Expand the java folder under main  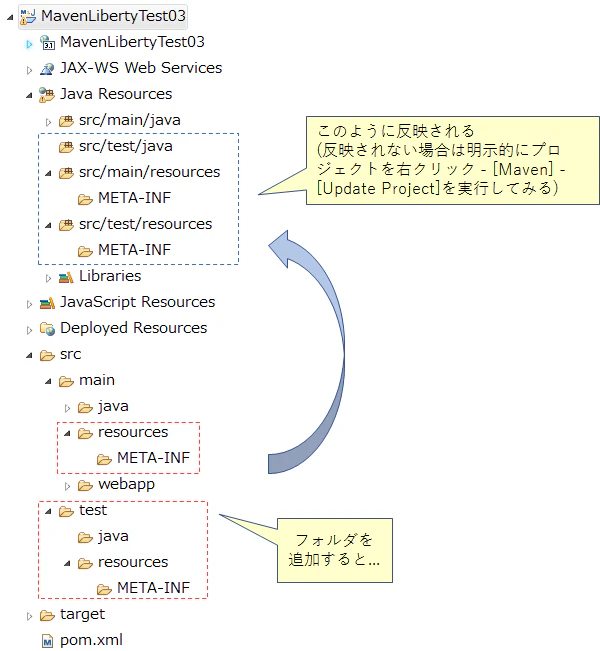(x=67, y=408)
